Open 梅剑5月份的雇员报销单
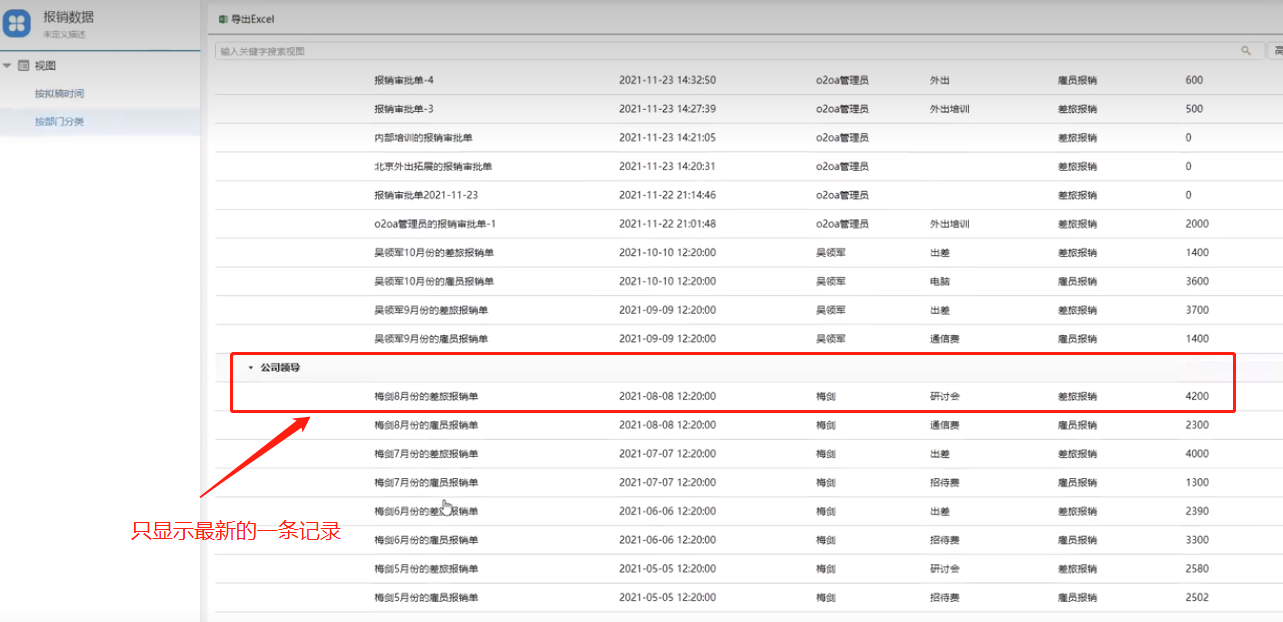The image size is (1283, 622). point(426,598)
